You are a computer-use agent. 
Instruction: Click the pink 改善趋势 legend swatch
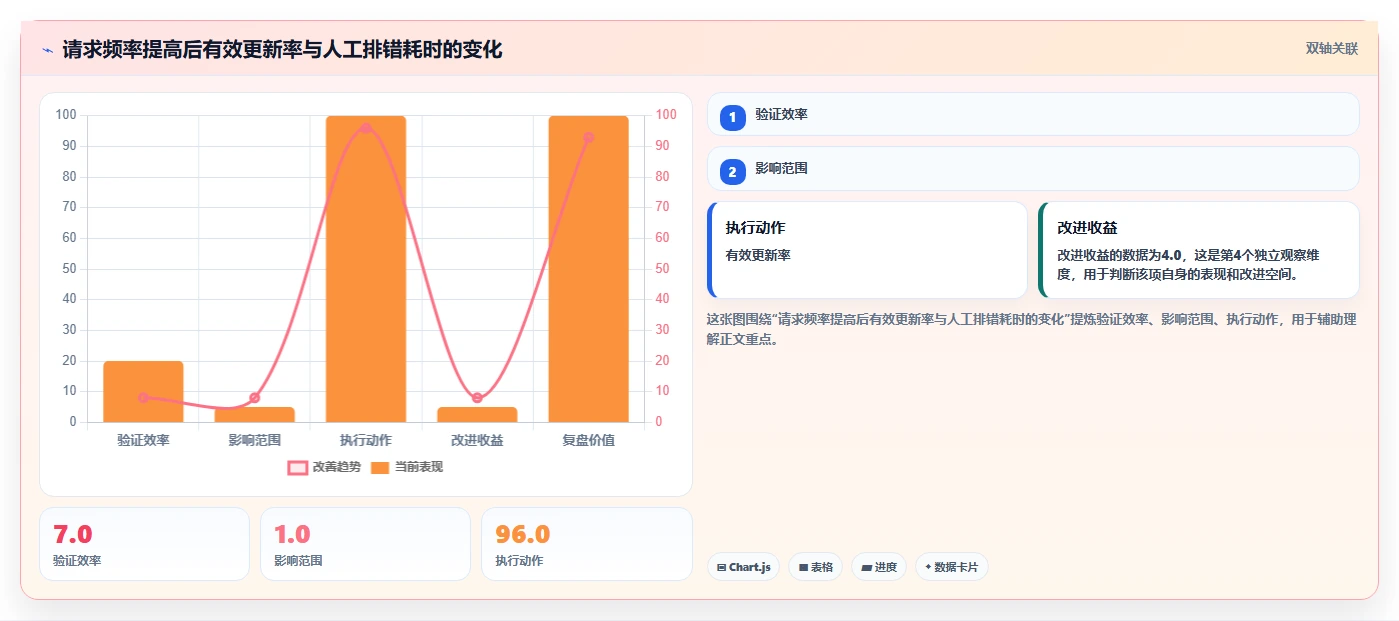point(298,467)
